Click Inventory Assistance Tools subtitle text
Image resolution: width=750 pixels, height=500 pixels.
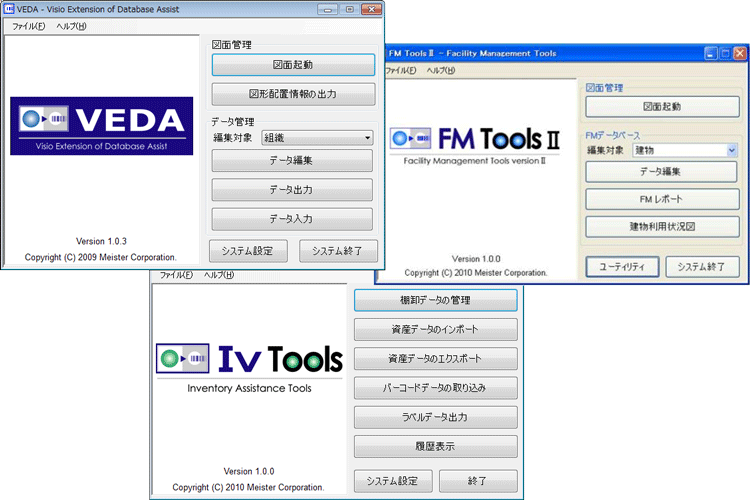click(x=249, y=388)
